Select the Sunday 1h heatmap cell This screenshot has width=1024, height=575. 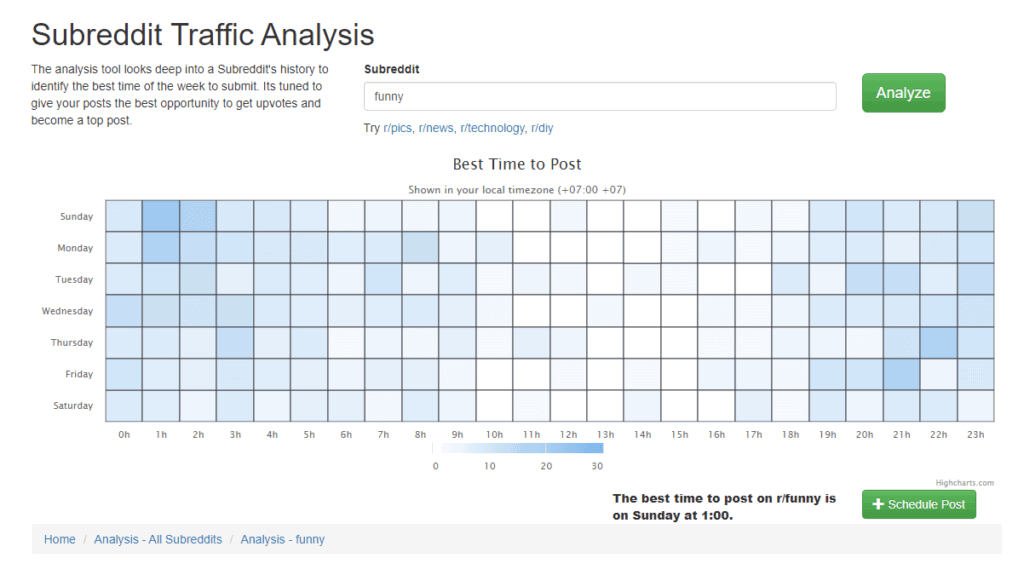pyautogui.click(x=161, y=216)
